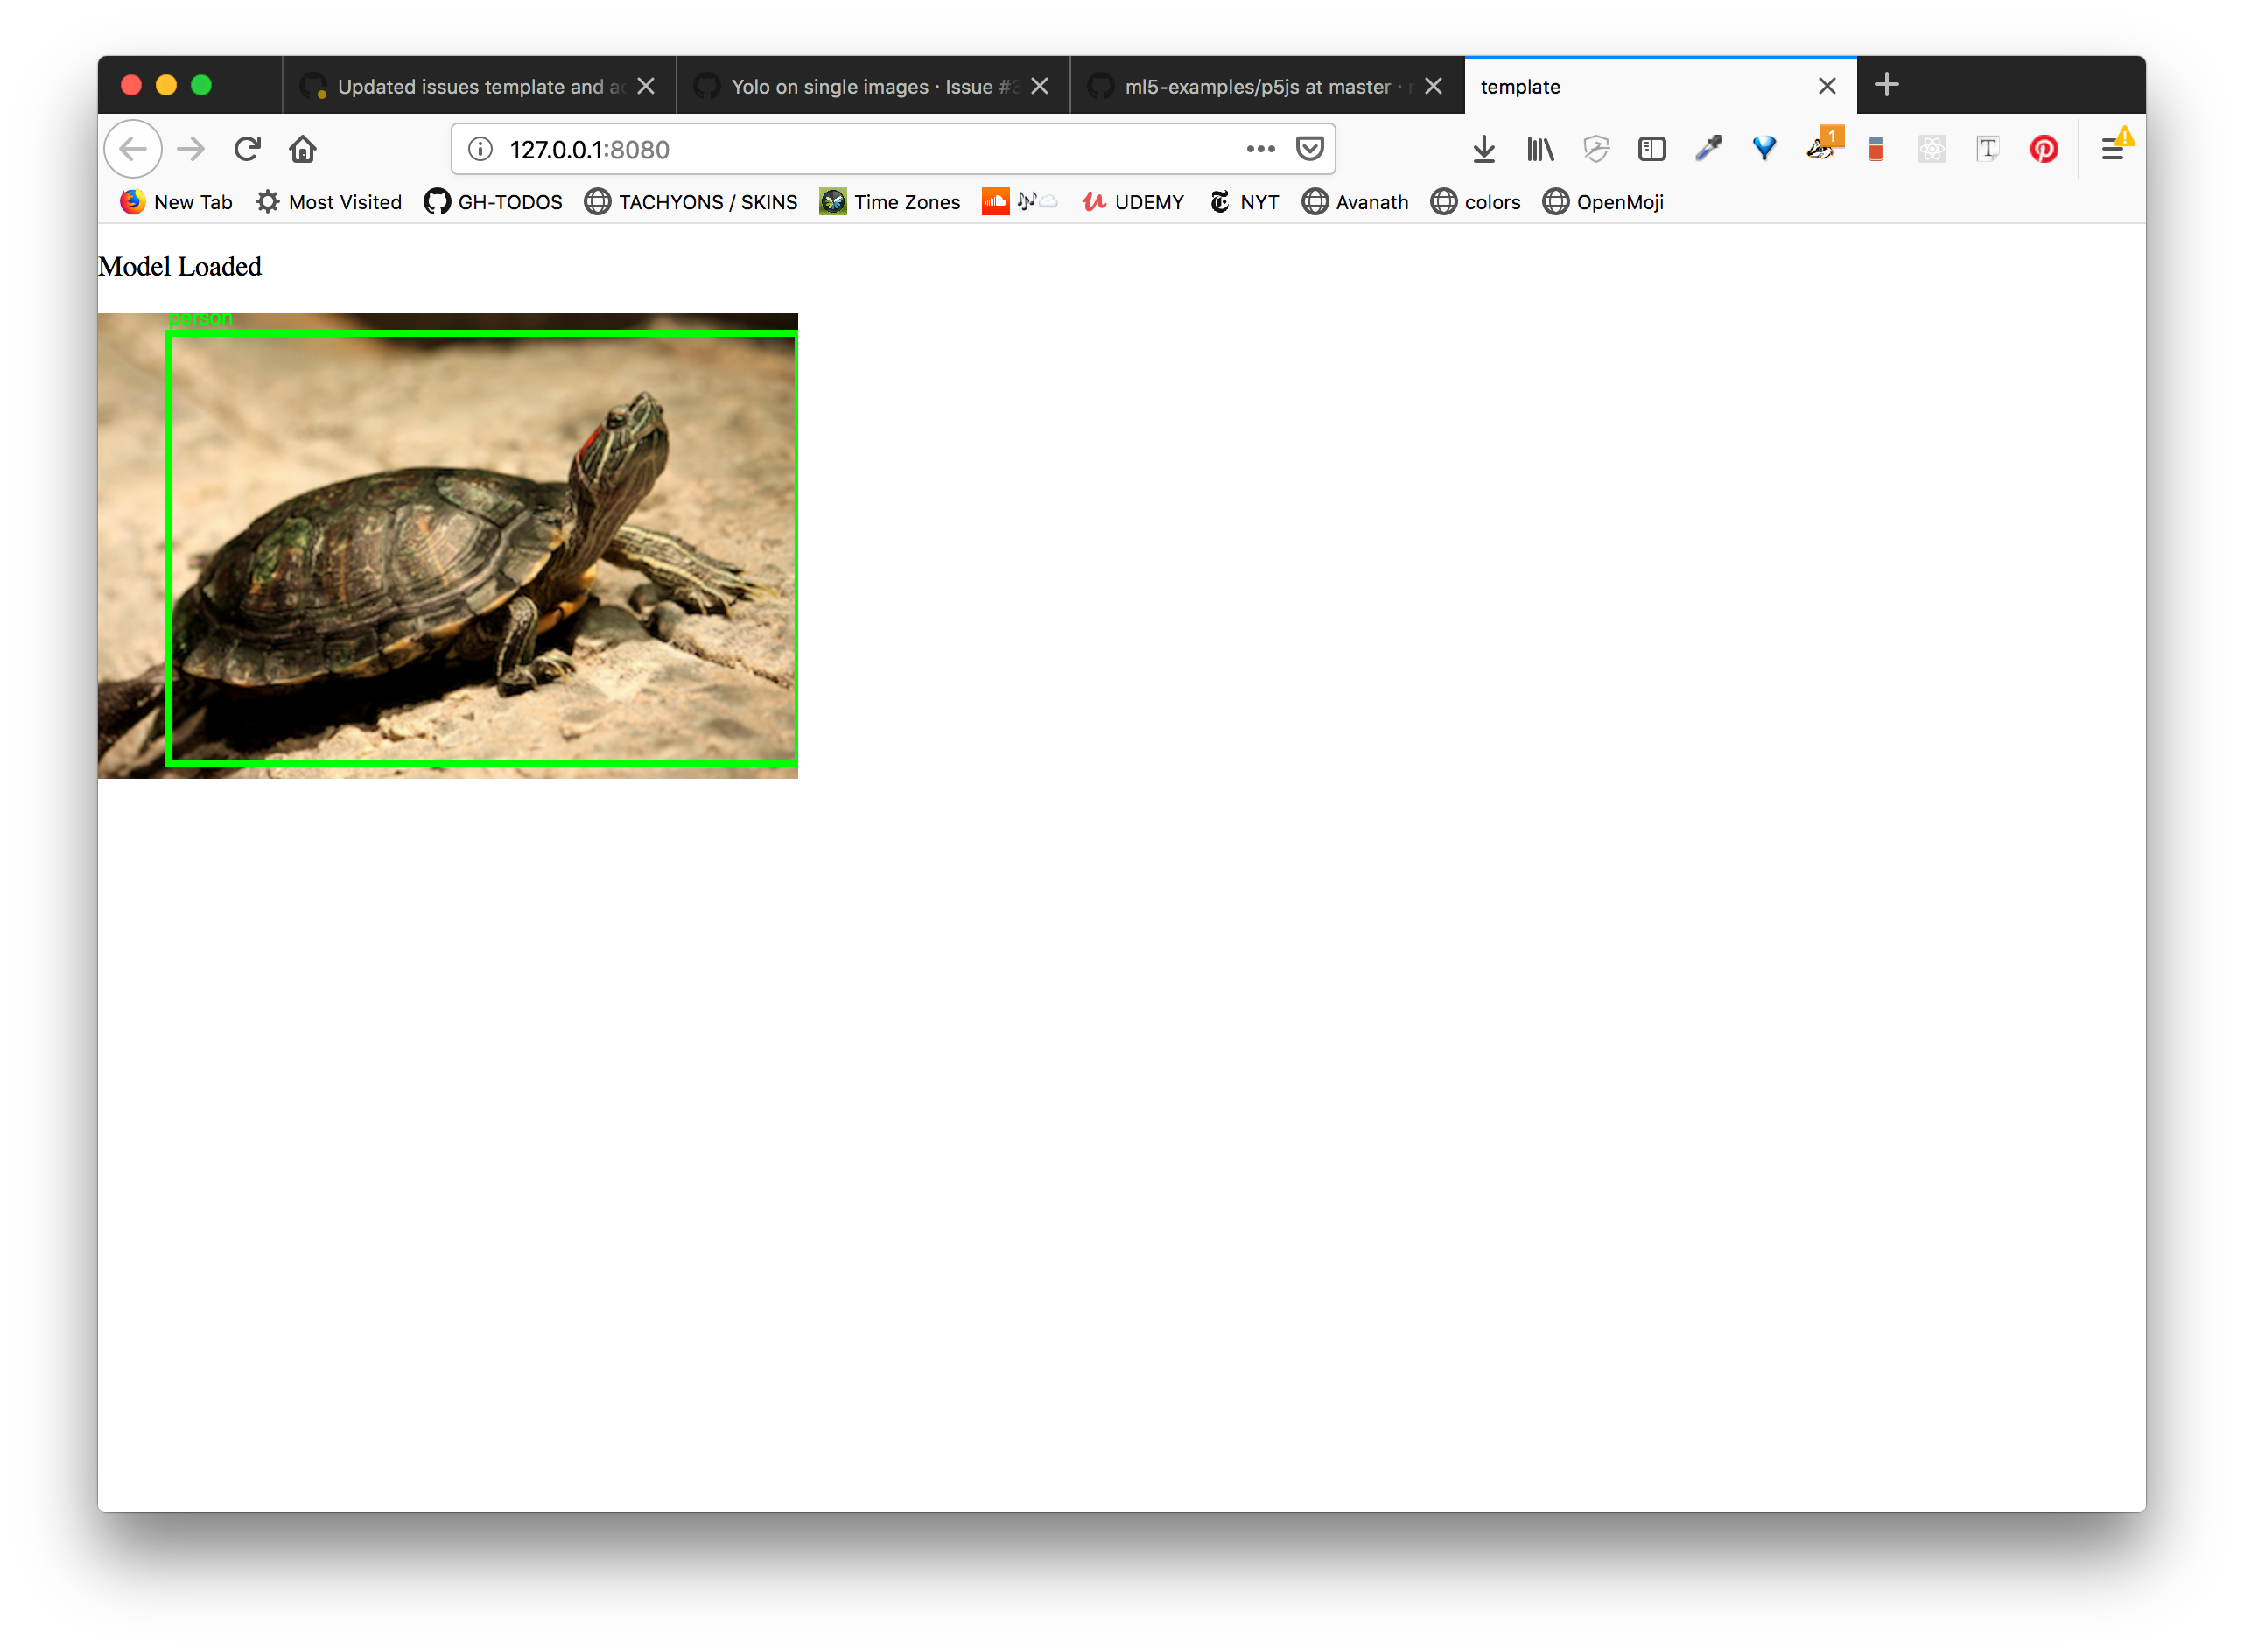The image size is (2244, 1652).
Task: Open the Firefox Library
Action: tap(1539, 148)
